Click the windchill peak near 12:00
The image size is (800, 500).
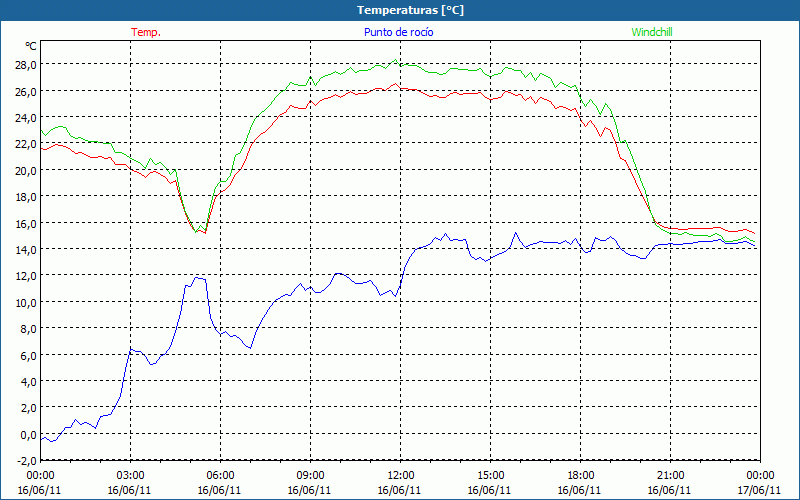(395, 60)
